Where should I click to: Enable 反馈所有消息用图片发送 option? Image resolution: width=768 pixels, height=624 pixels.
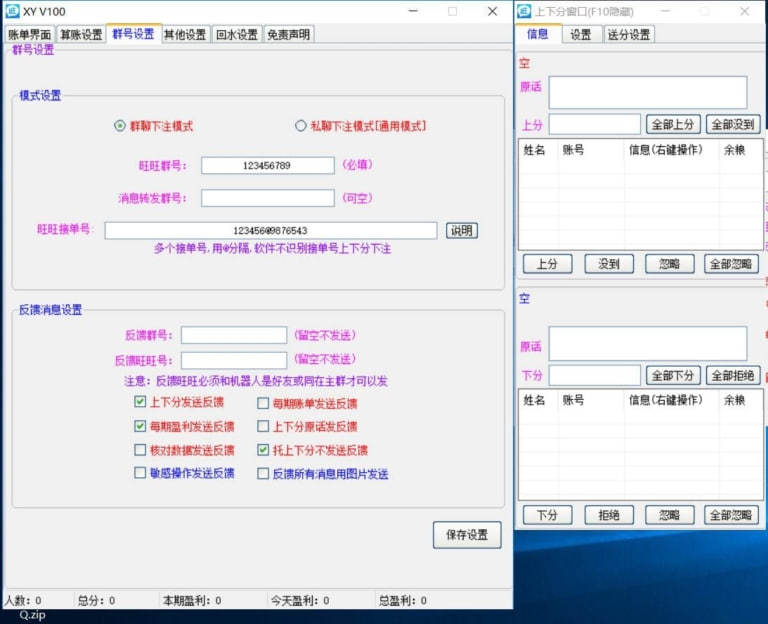pos(264,473)
